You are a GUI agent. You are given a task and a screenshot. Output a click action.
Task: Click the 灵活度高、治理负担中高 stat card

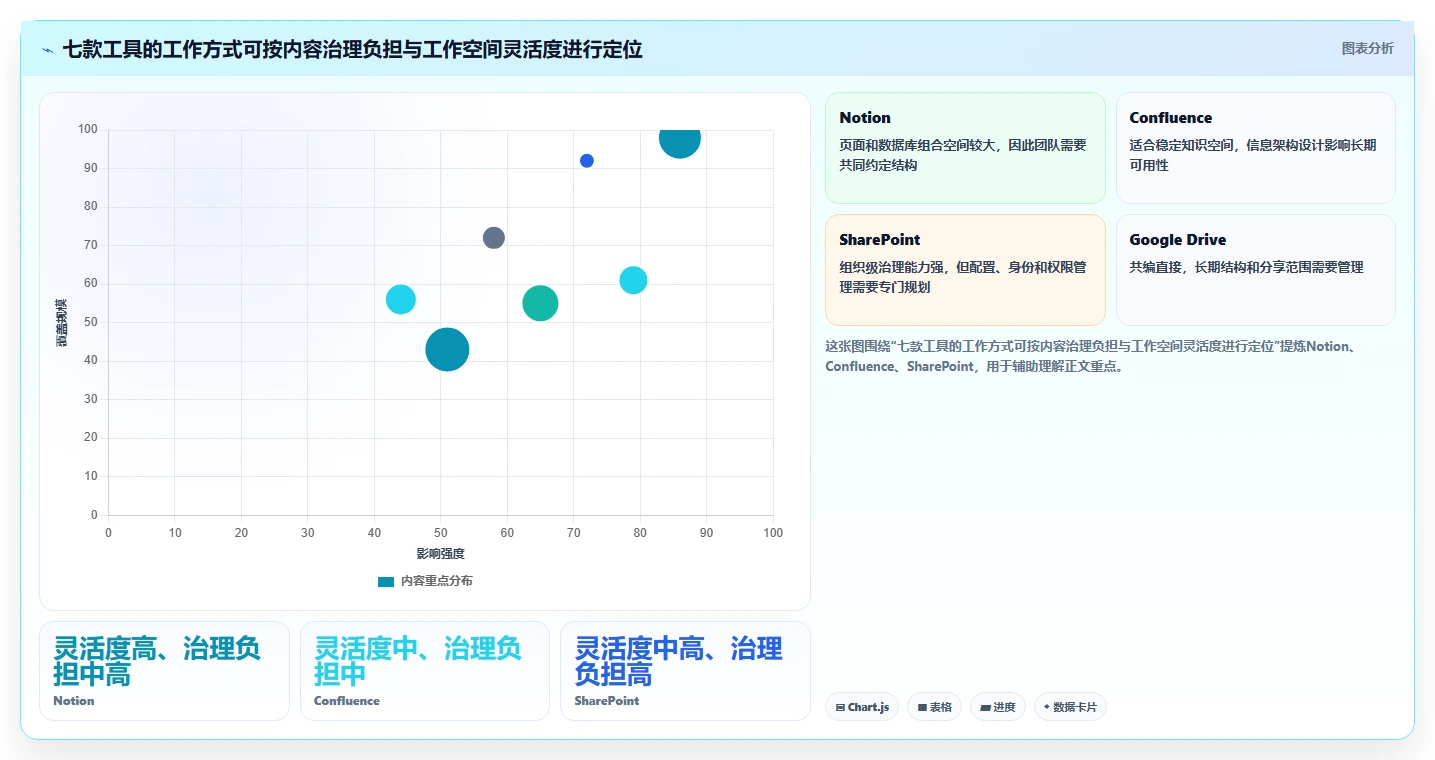164,671
